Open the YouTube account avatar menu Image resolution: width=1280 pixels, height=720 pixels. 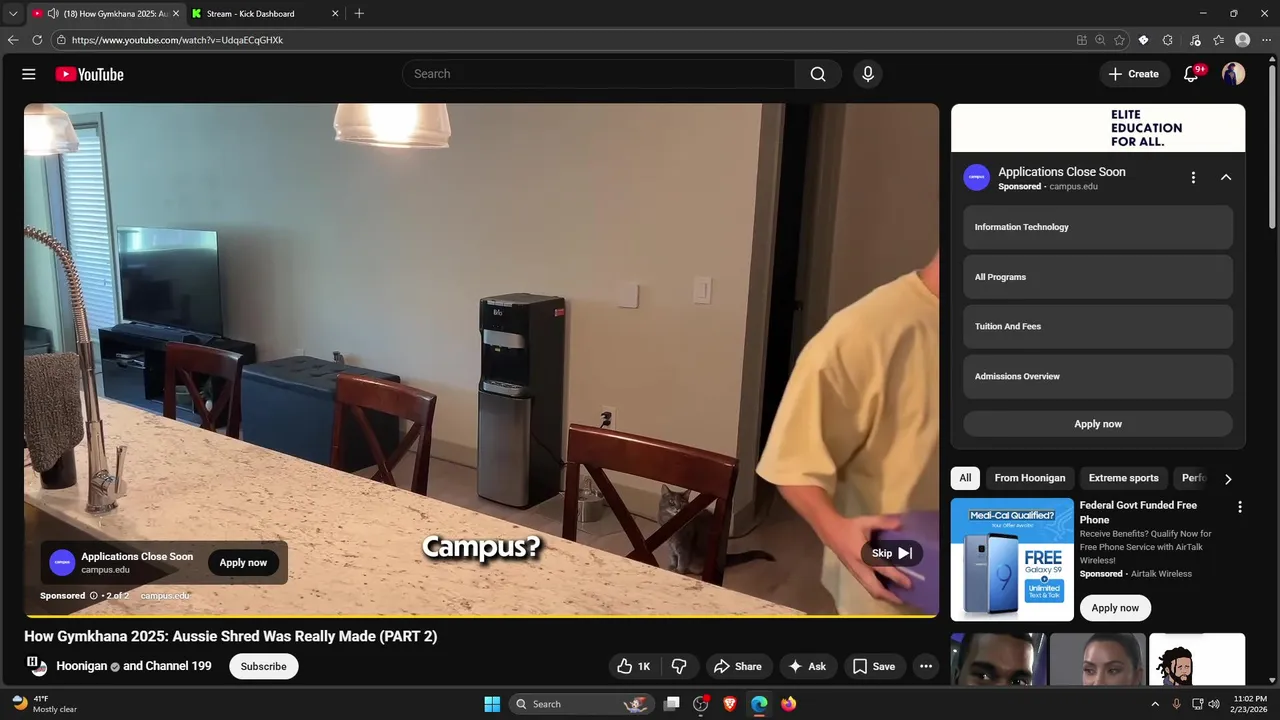tap(1233, 74)
